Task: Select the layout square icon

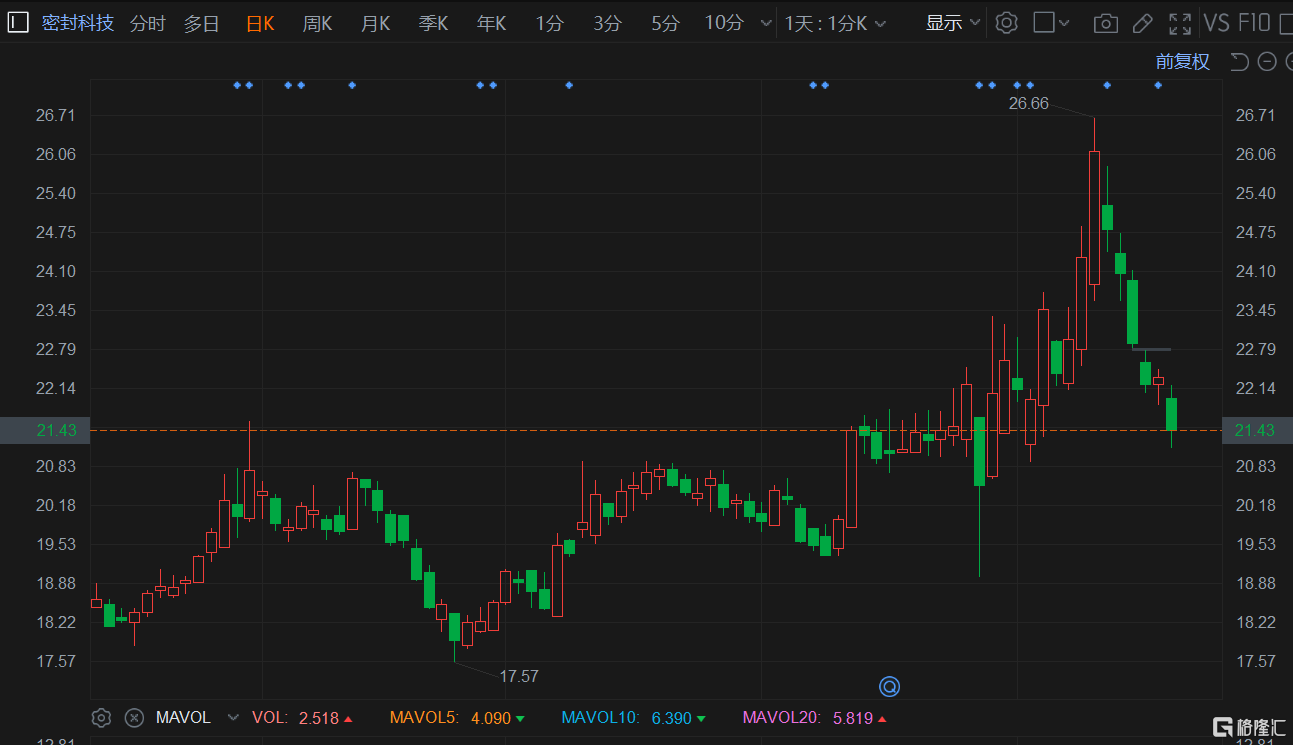Action: [1044, 22]
